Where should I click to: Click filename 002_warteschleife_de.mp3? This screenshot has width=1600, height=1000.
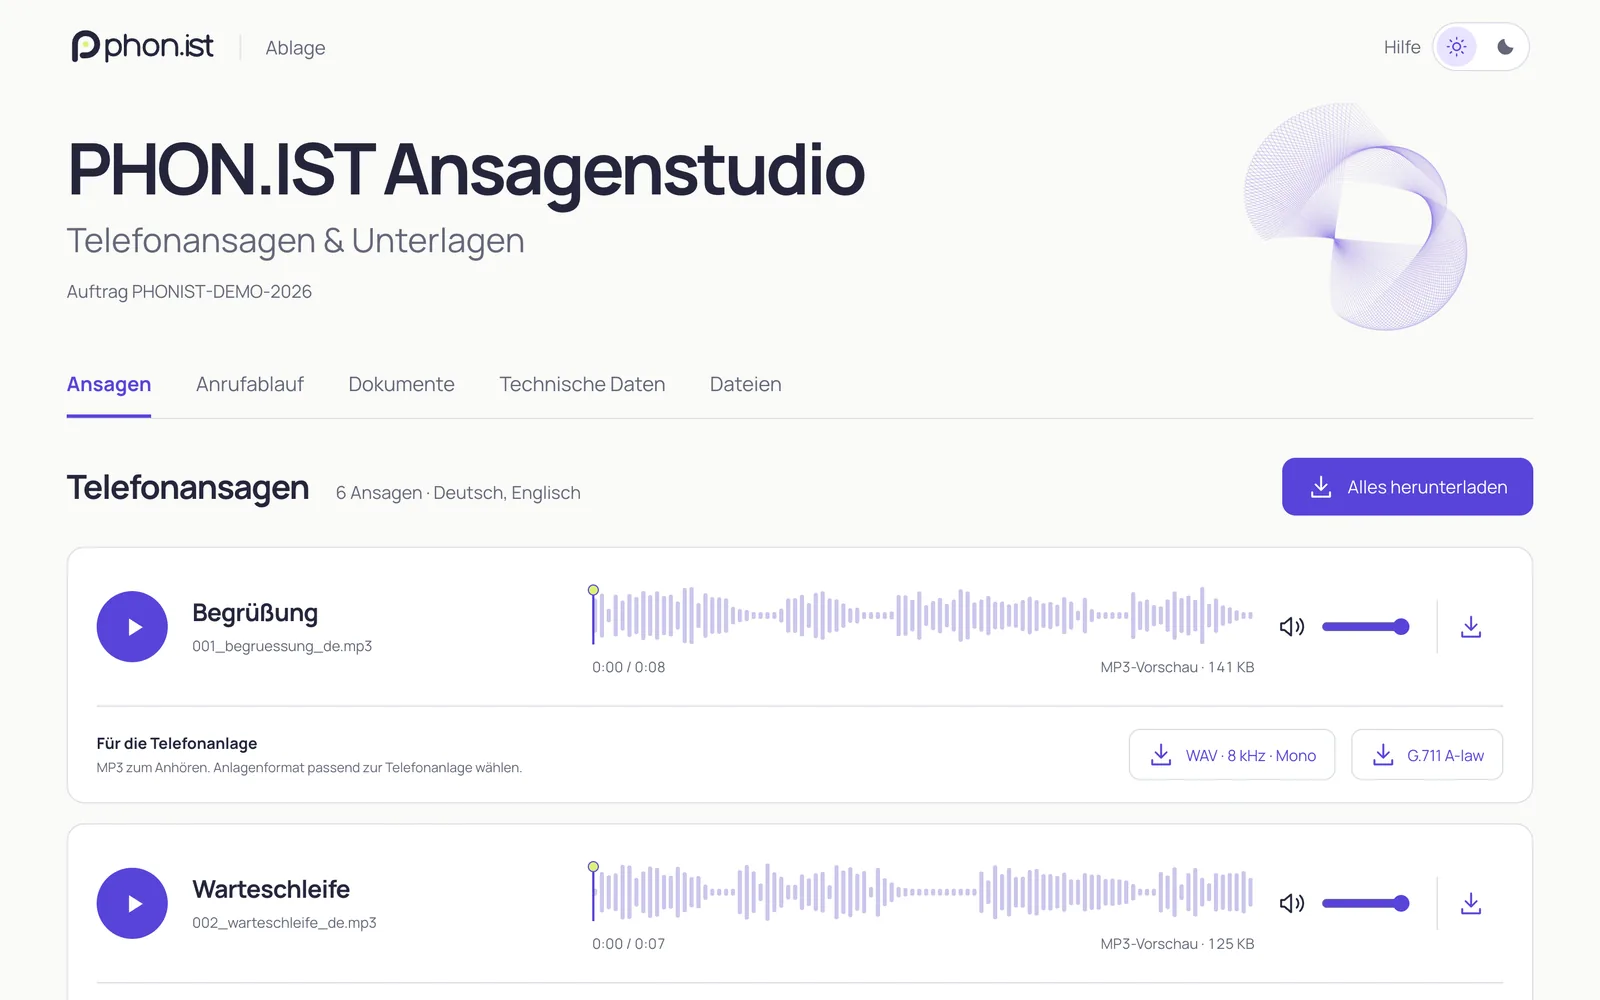point(284,923)
